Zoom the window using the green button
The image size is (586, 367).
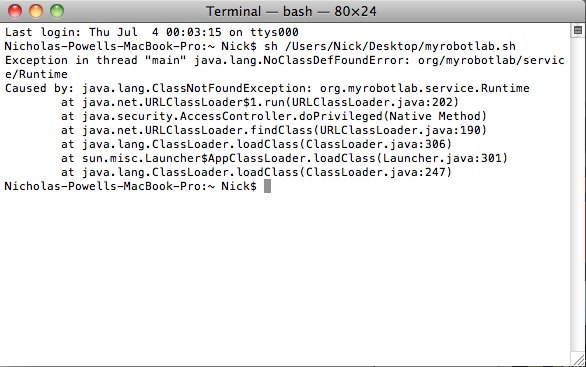[57, 11]
